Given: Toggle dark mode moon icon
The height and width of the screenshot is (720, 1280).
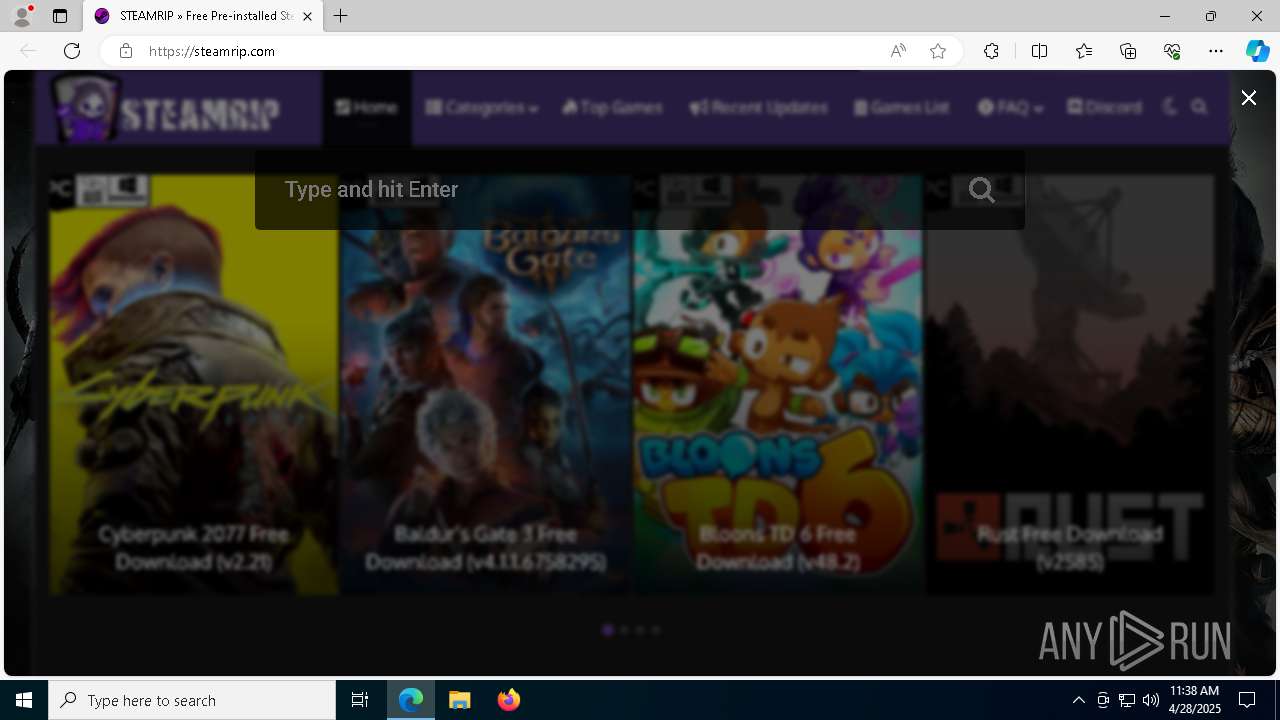Looking at the screenshot, I should point(1171,107).
